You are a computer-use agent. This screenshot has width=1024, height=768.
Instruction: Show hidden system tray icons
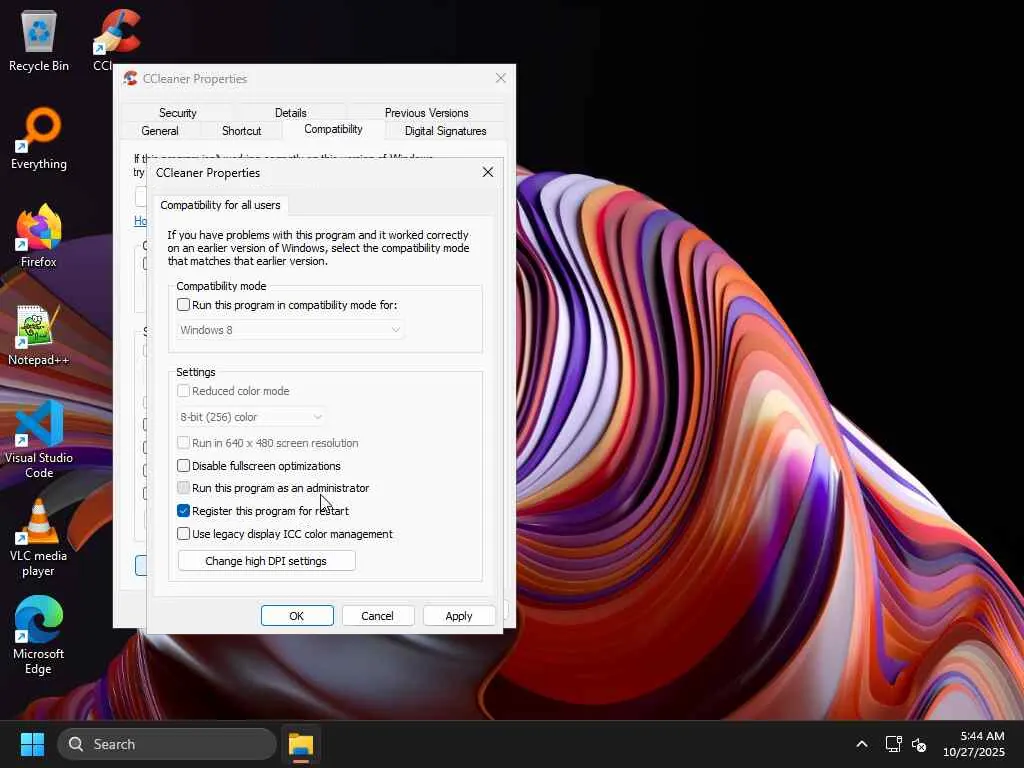(862, 744)
